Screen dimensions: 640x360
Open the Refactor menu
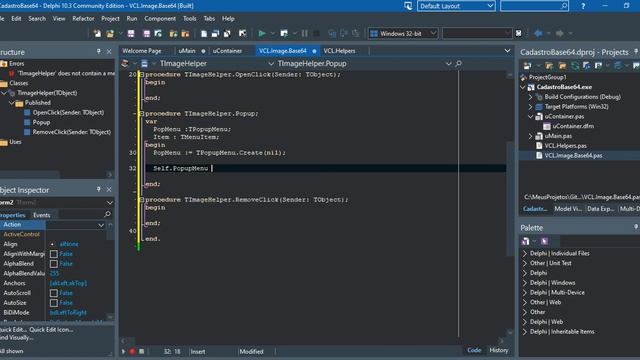pos(83,19)
